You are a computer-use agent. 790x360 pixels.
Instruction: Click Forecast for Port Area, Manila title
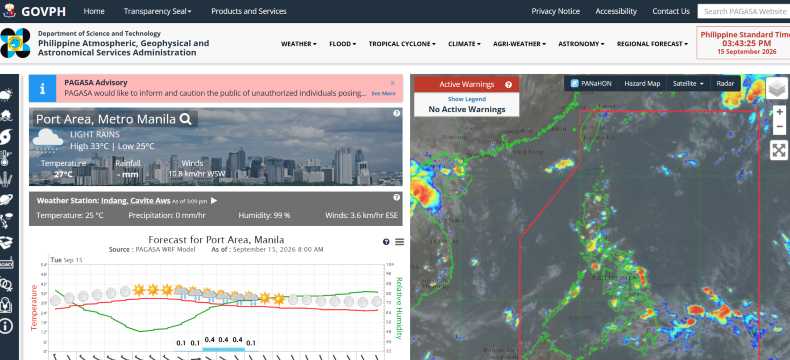click(216, 240)
